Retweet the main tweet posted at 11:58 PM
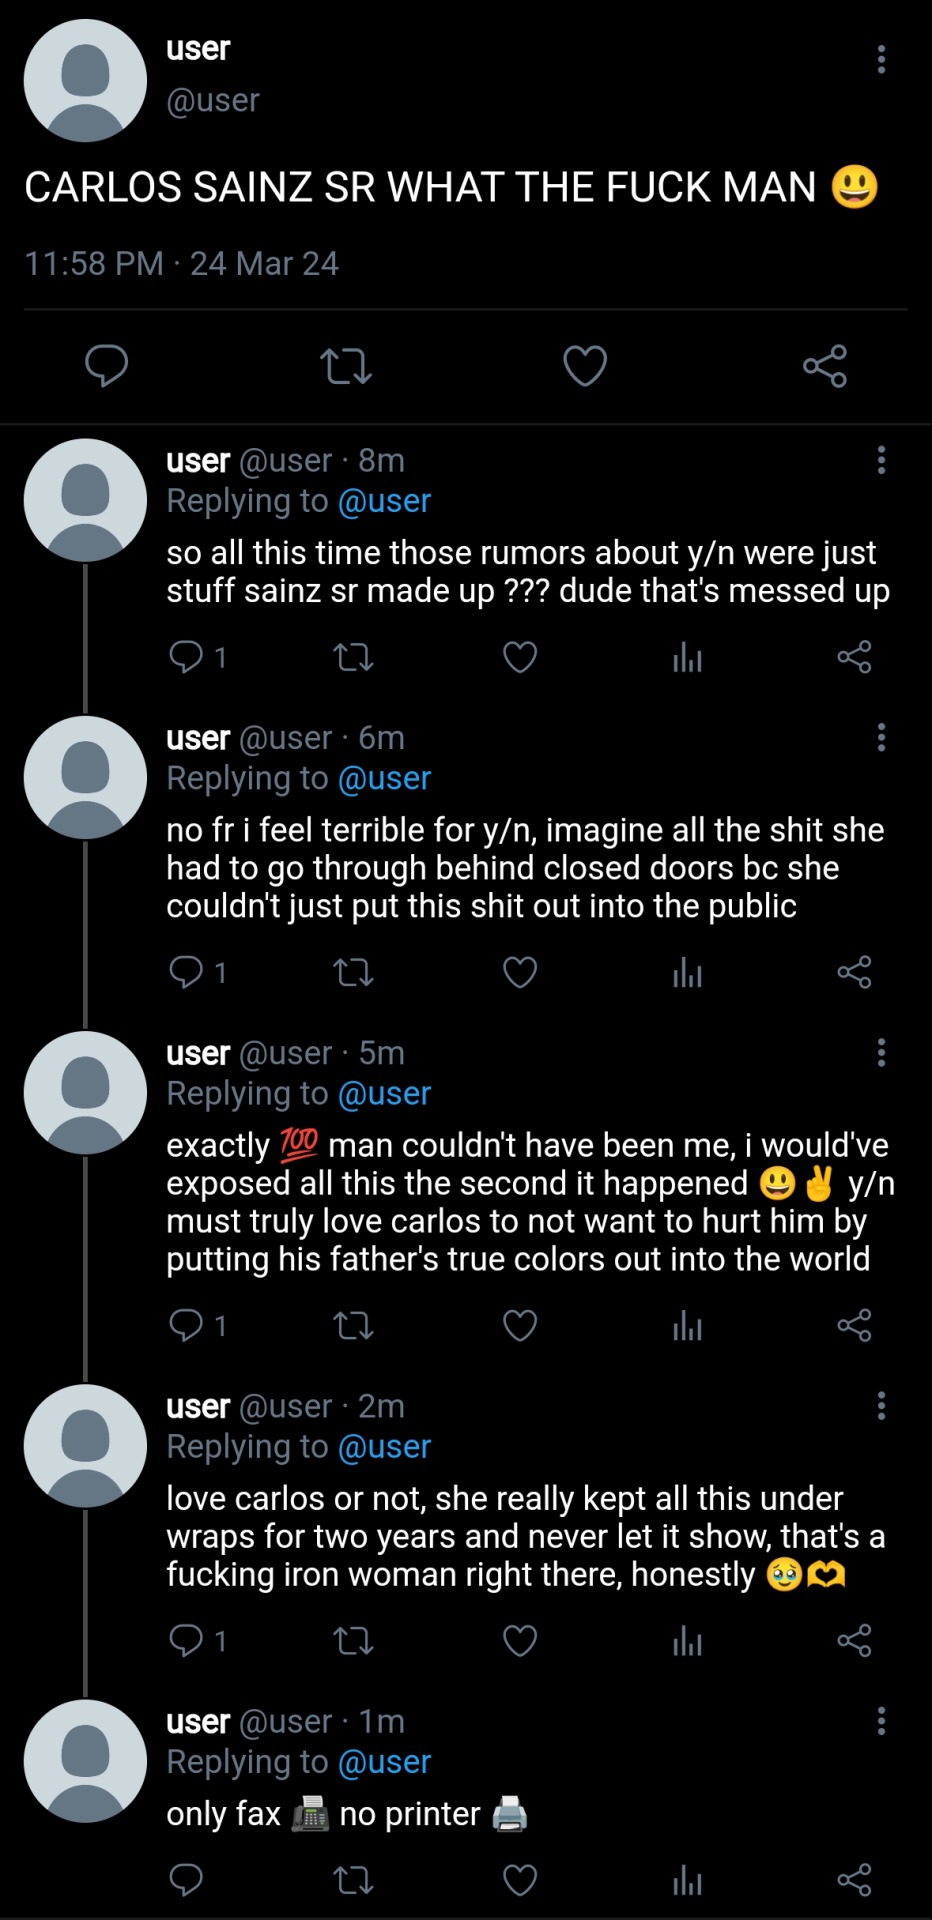This screenshot has width=932, height=1920. point(346,366)
